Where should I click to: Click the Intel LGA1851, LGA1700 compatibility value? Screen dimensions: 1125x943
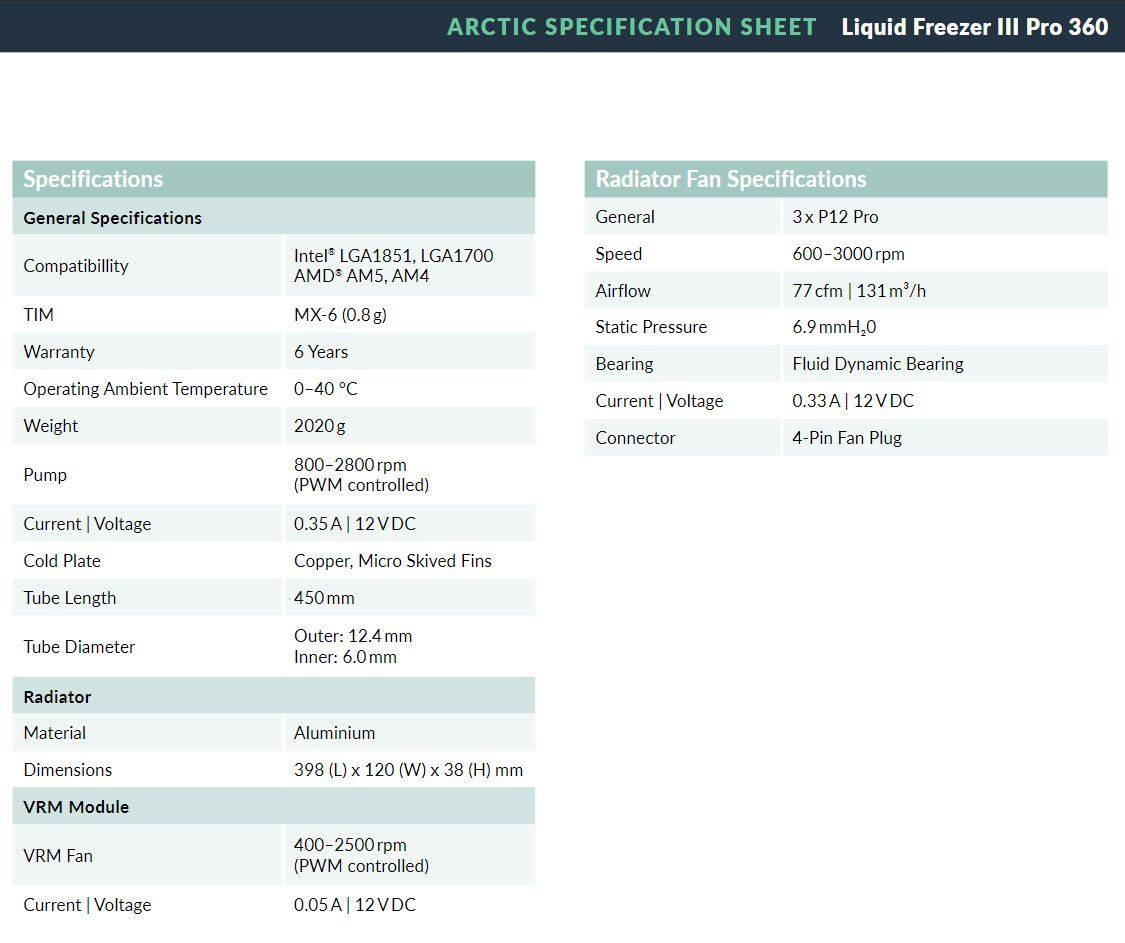tap(393, 256)
